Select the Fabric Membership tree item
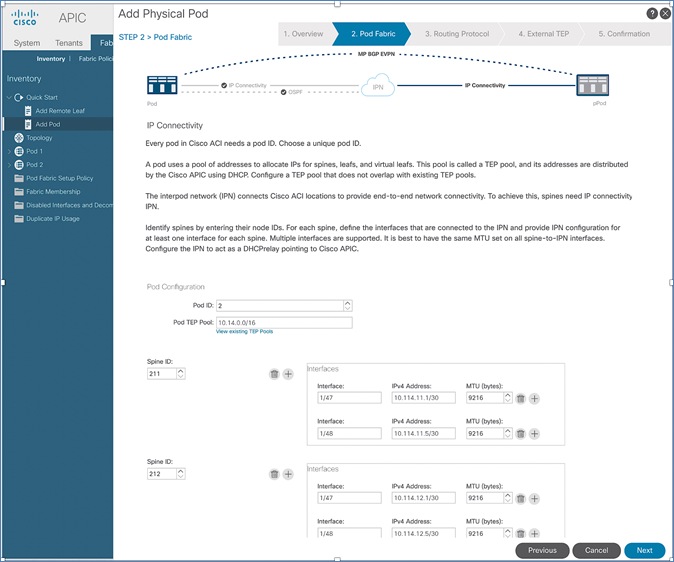The width and height of the screenshot is (674, 562). click(x=53, y=192)
